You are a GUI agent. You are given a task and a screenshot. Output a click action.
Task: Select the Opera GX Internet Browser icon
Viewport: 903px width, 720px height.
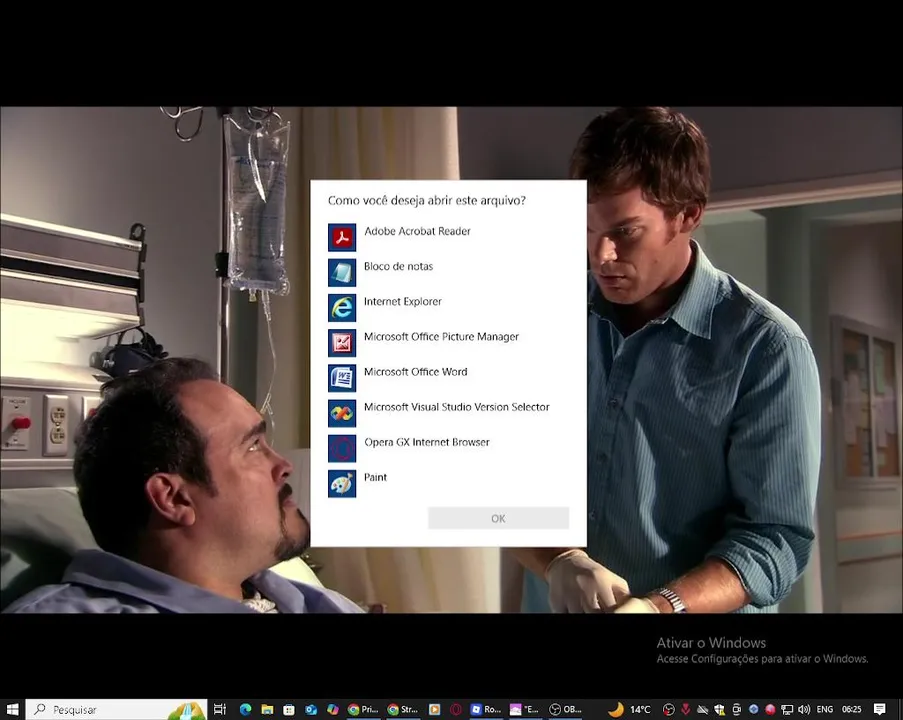342,448
